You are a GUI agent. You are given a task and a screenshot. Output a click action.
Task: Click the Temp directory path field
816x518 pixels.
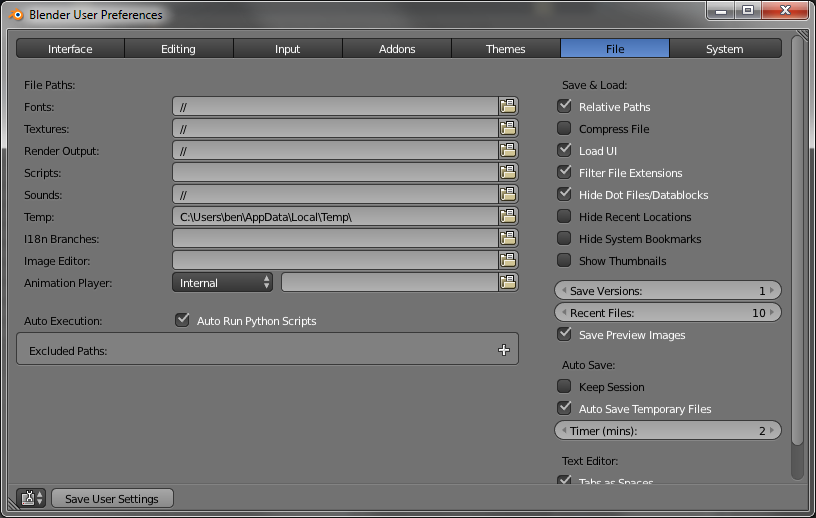tap(335, 216)
